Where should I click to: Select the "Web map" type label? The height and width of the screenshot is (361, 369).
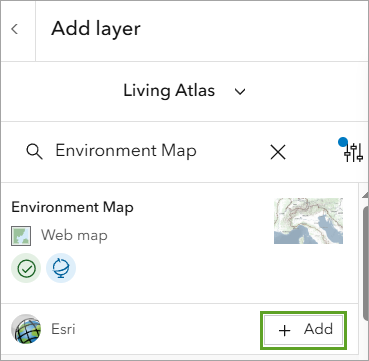(x=74, y=236)
